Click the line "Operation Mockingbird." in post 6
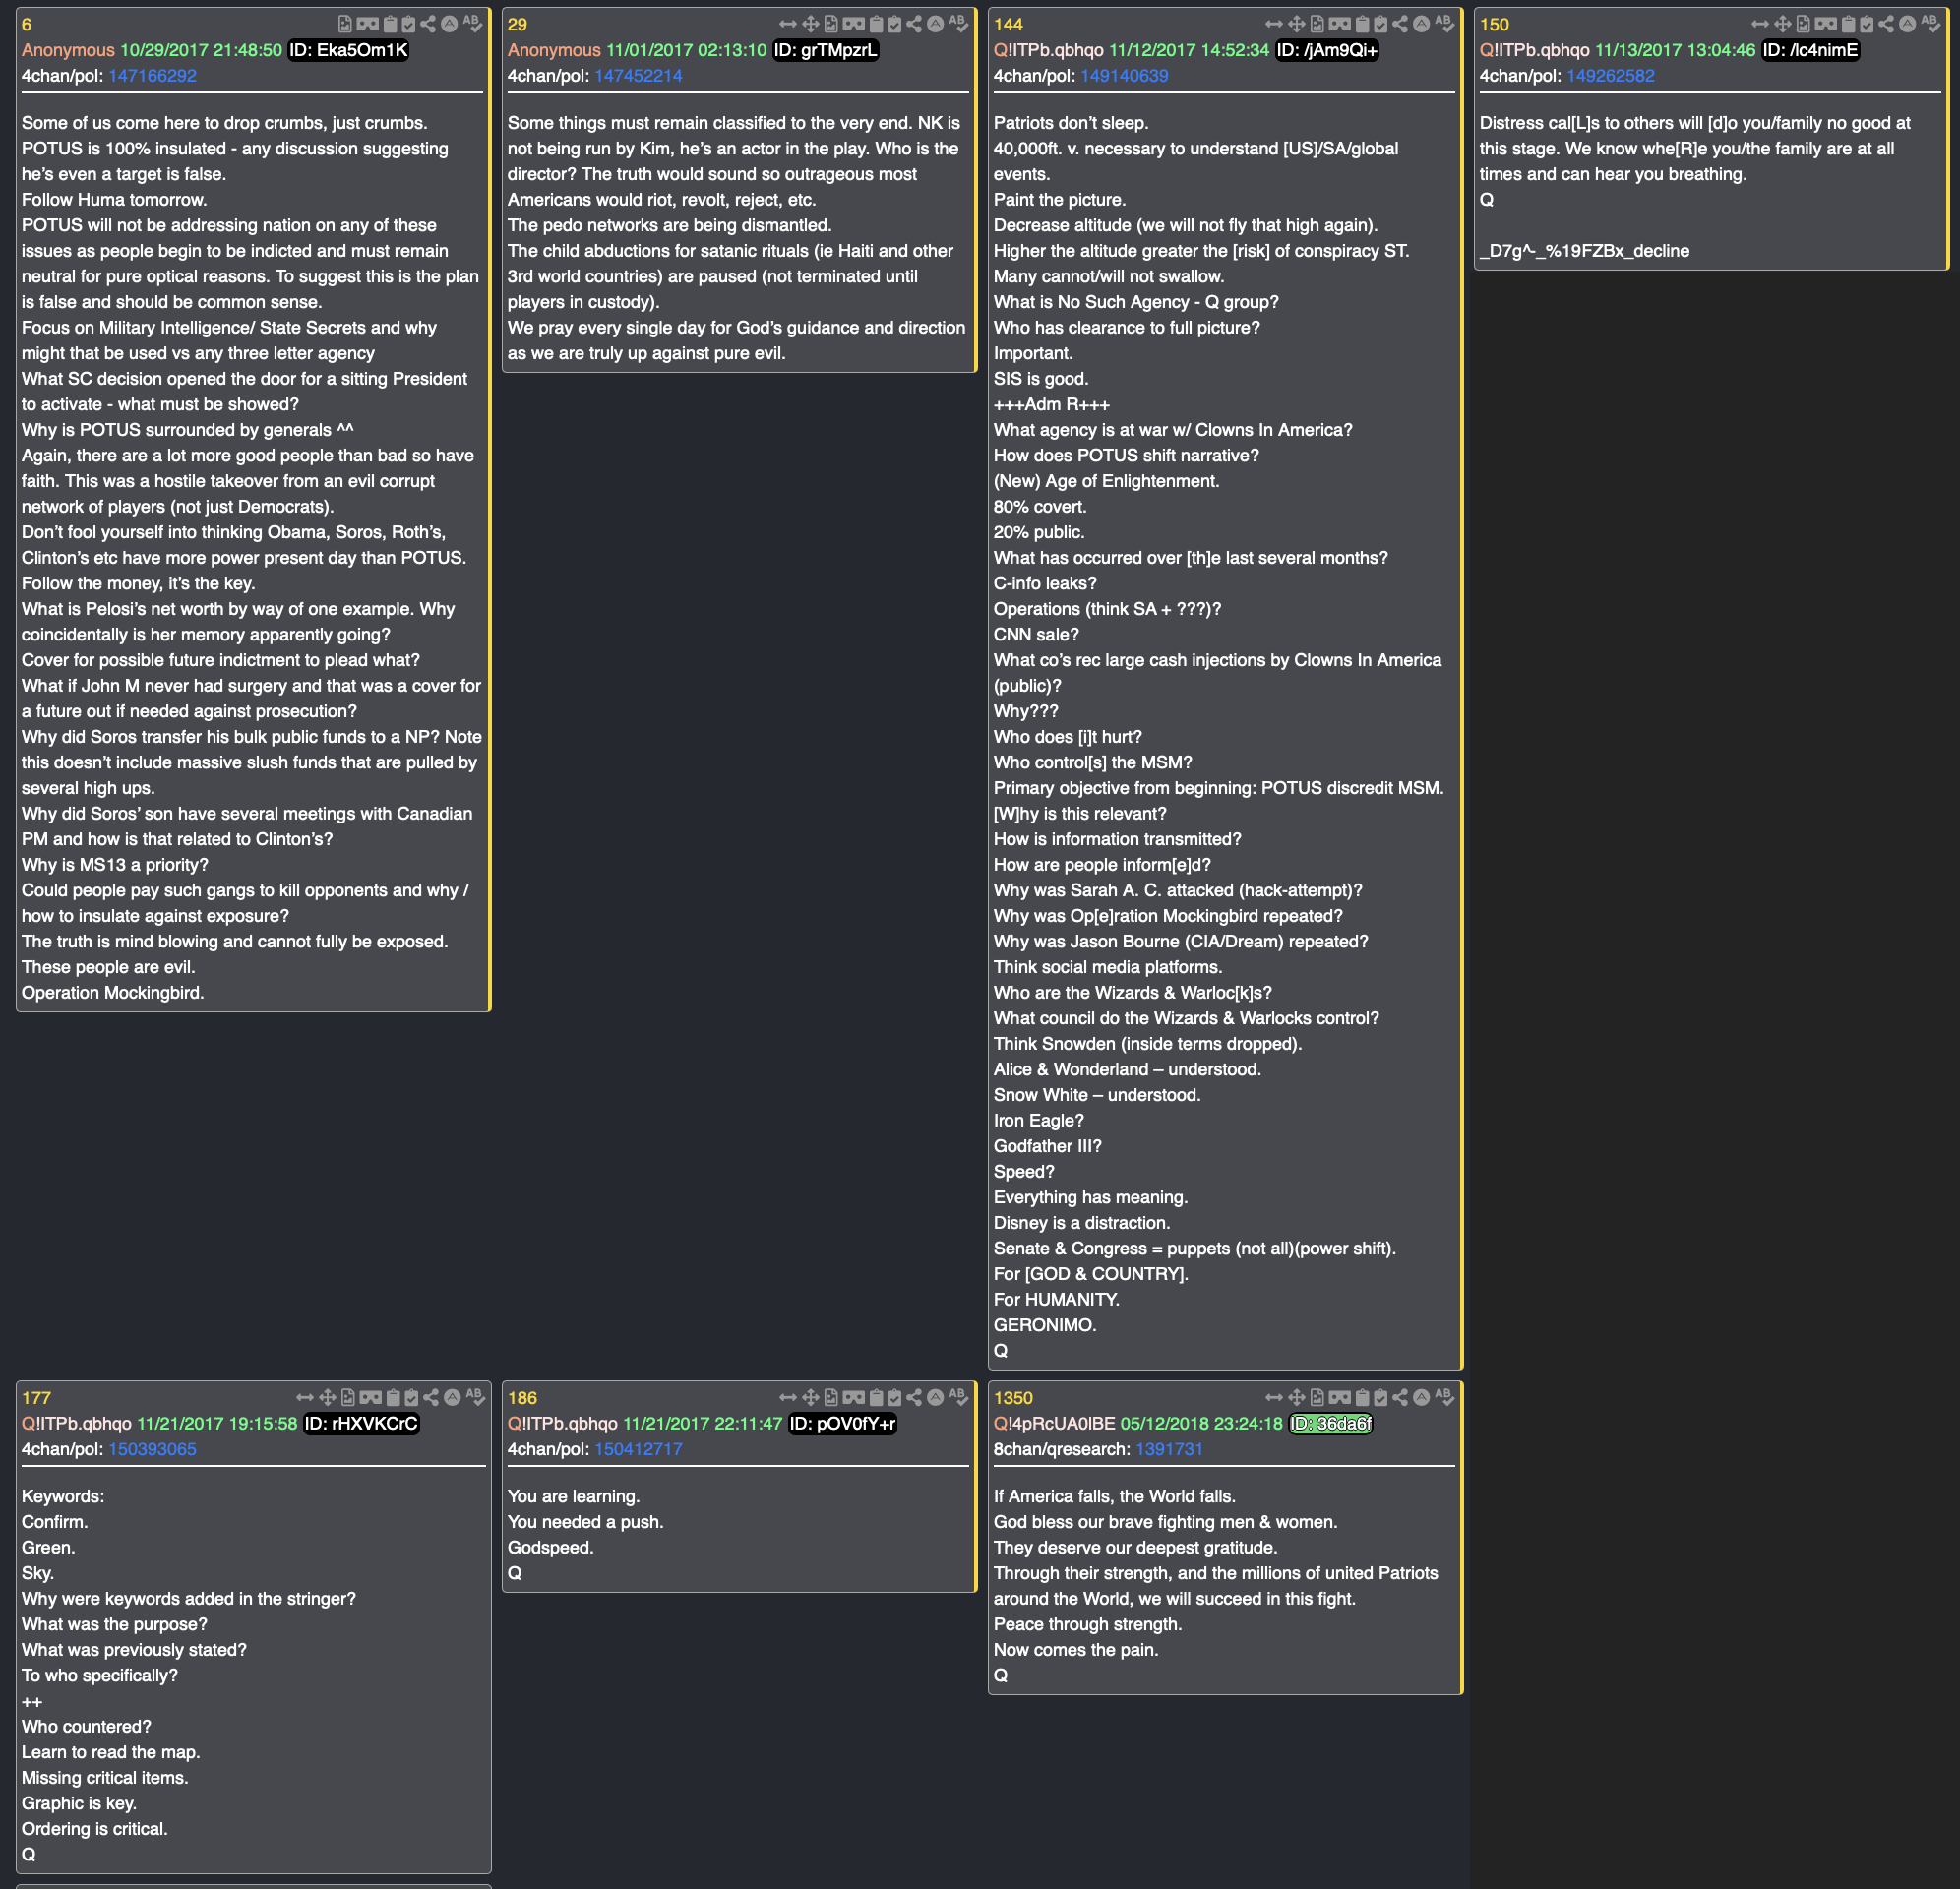Screen dimensions: 1960x1889 [x=113, y=993]
